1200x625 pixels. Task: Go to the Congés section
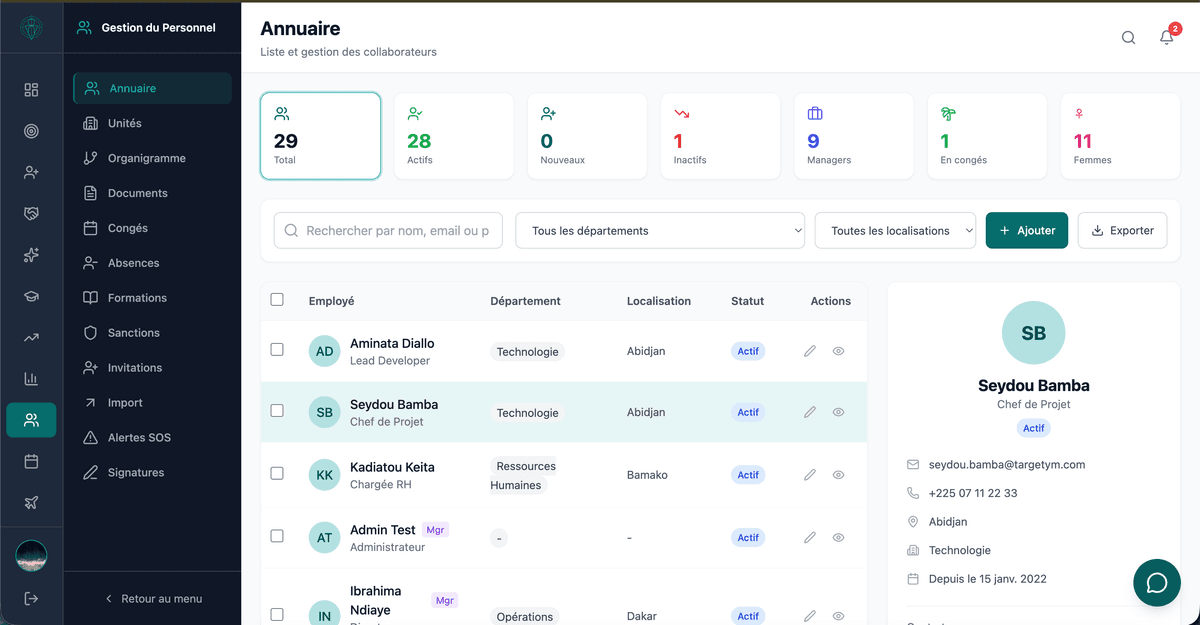128,228
